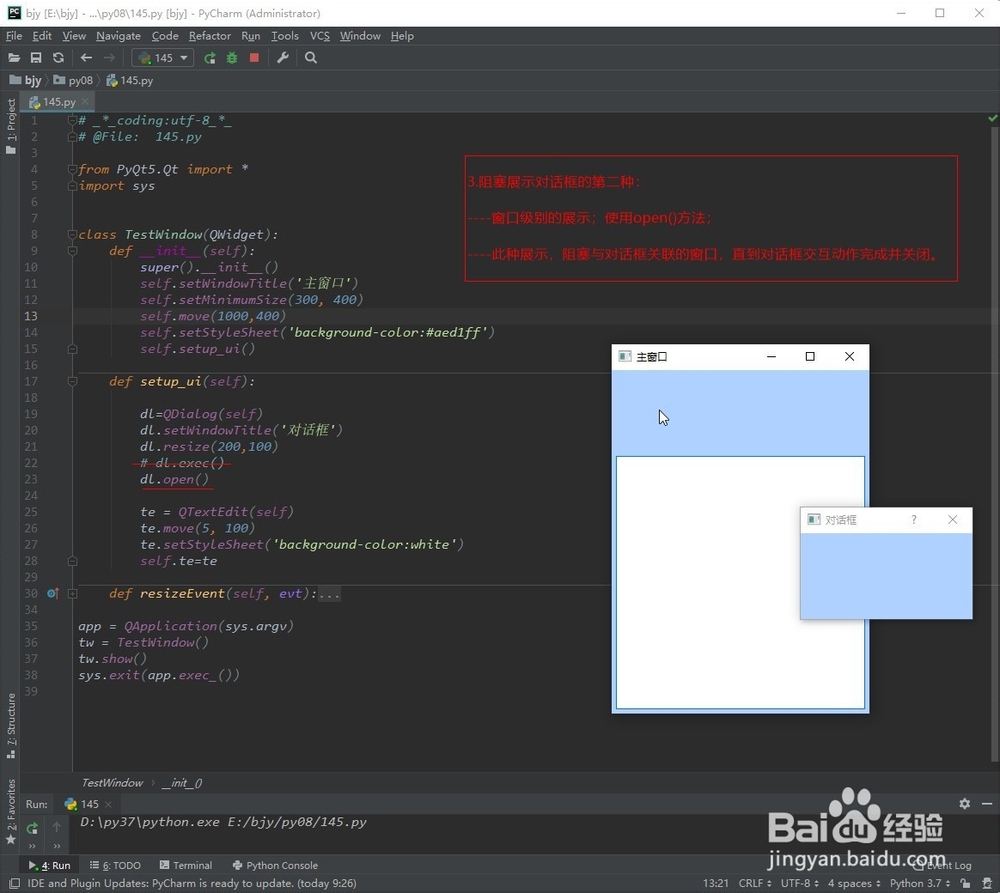This screenshot has width=1000, height=893.
Task: Rerun 145 using the green toolbar icon
Action: point(209,58)
